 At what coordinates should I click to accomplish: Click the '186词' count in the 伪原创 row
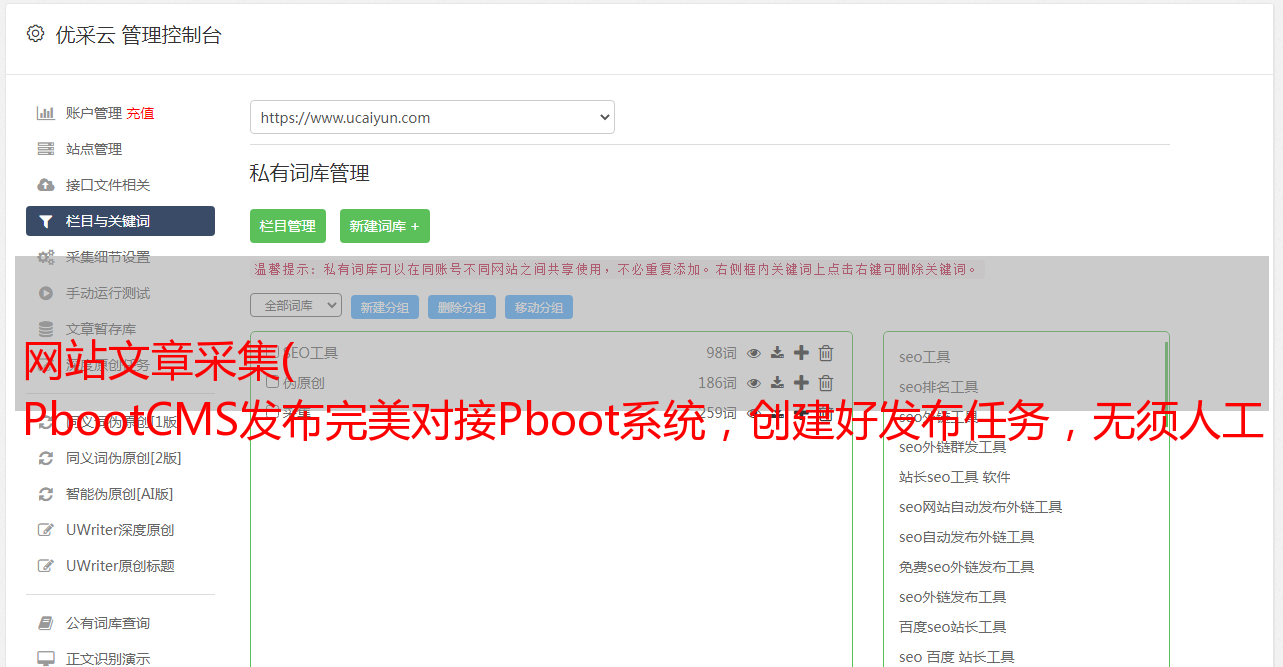point(717,383)
